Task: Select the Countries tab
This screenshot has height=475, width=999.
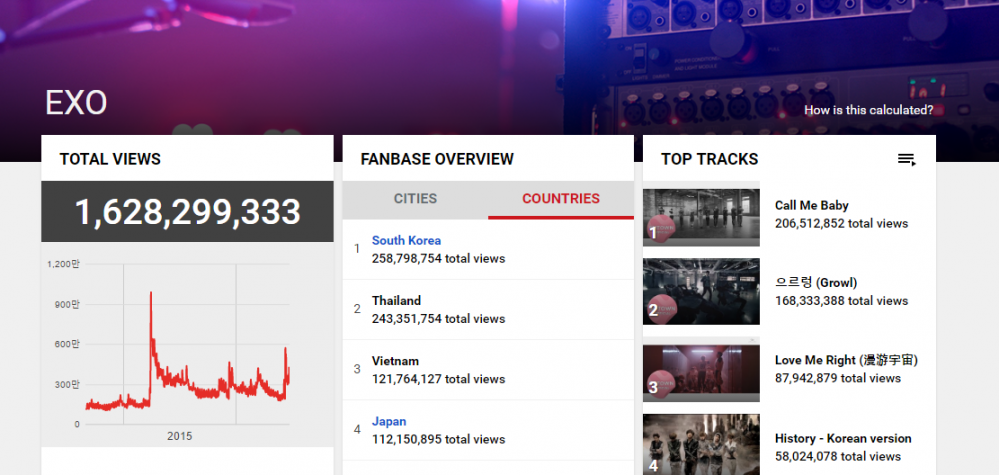Action: (x=561, y=199)
